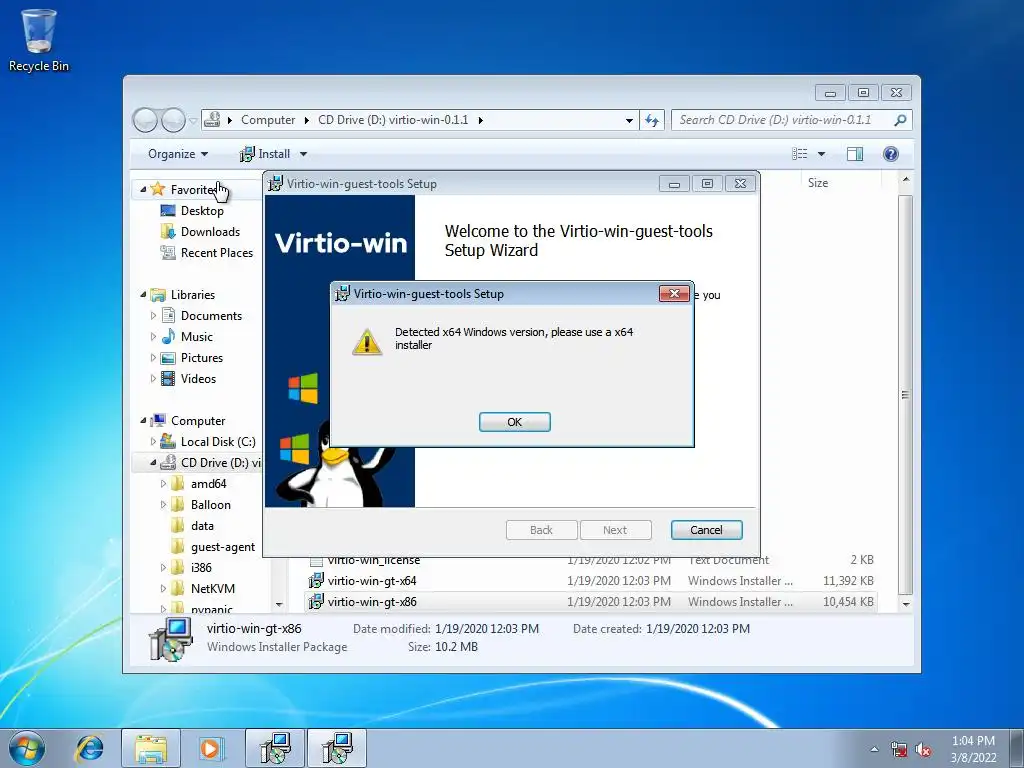
Task: Click the Local Disk (C:) drive icon
Action: tap(168, 441)
